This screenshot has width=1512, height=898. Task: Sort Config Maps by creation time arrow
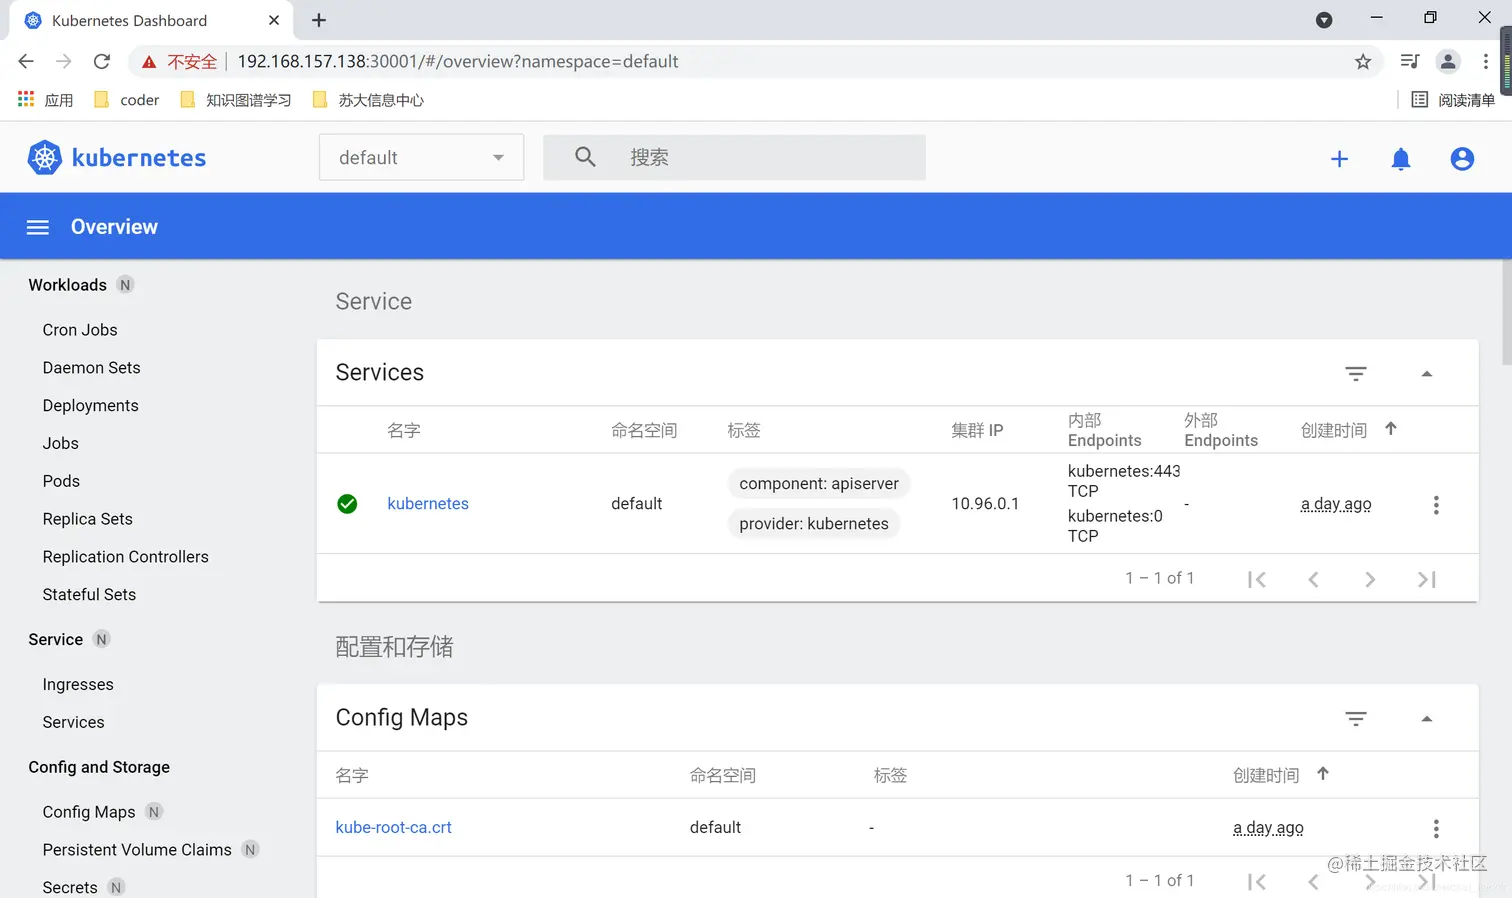point(1322,774)
